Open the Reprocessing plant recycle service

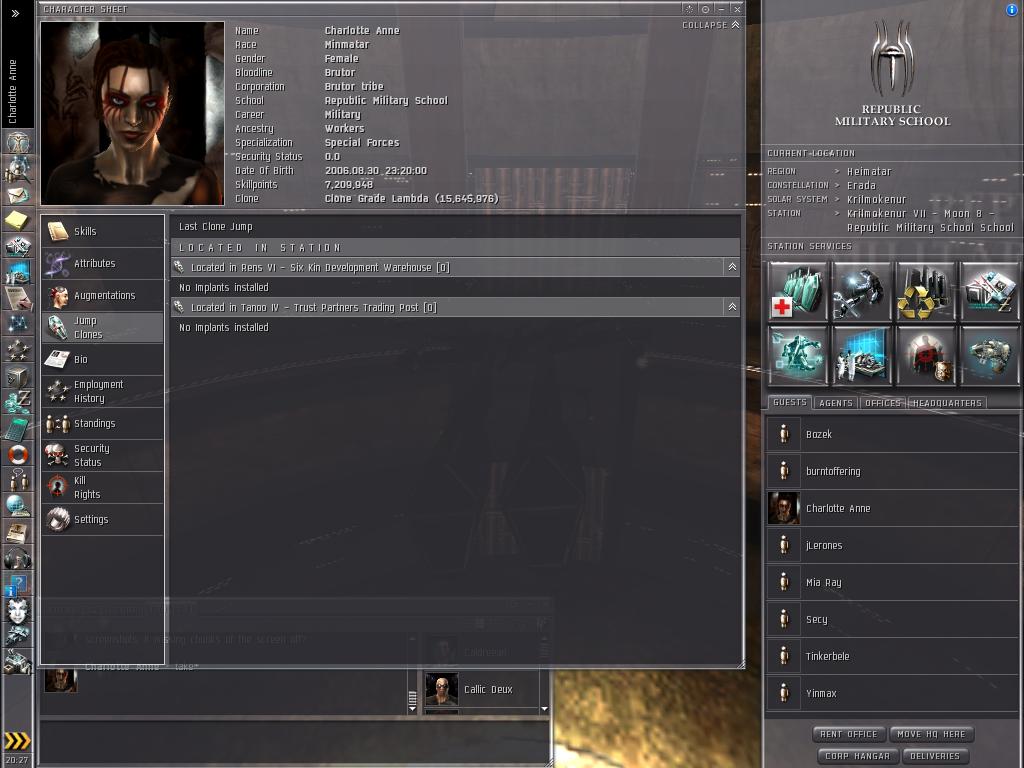[925, 291]
